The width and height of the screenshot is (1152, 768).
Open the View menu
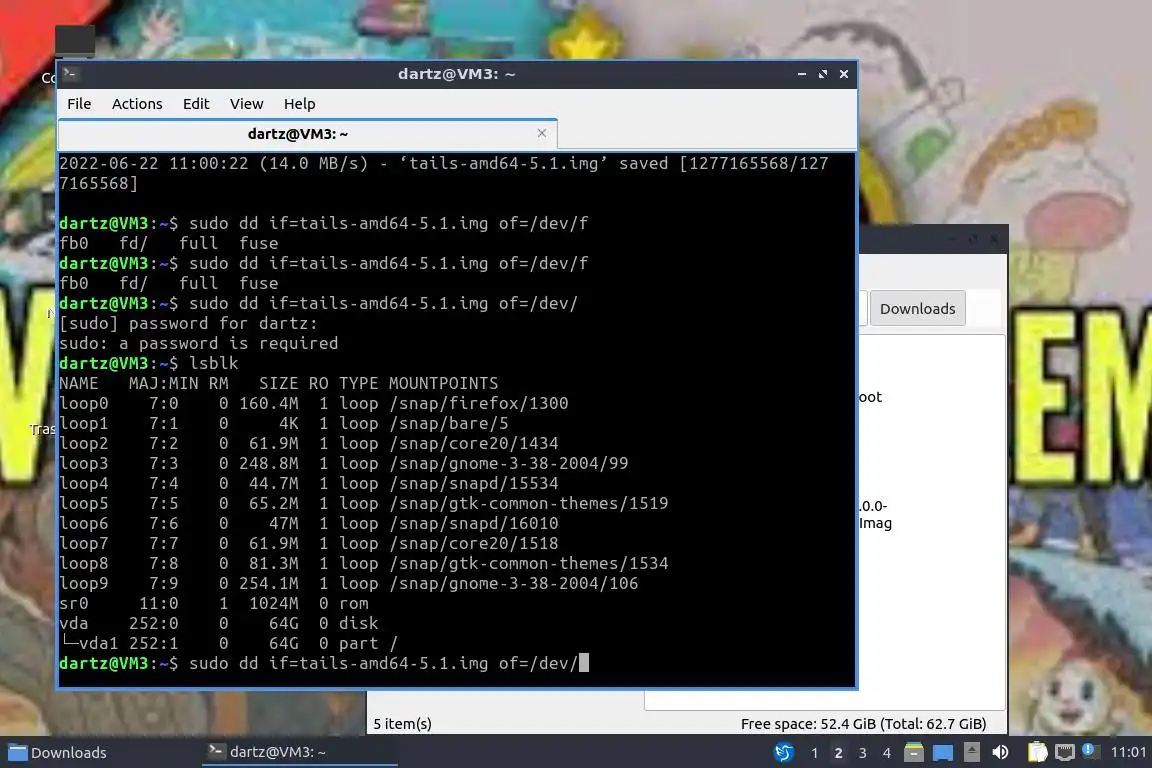[246, 104]
